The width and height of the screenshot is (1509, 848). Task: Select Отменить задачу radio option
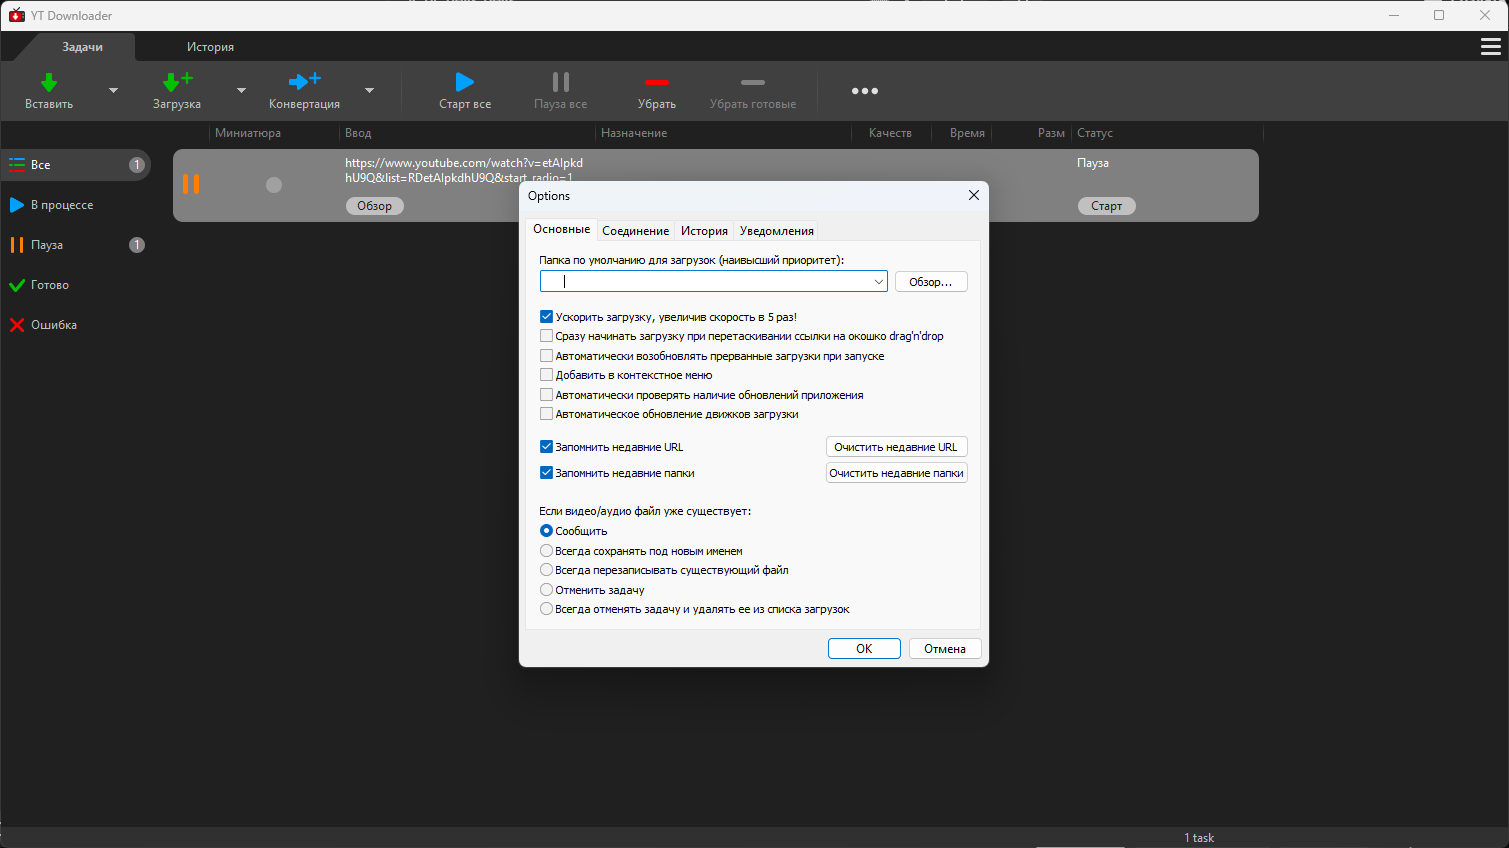[x=546, y=590]
